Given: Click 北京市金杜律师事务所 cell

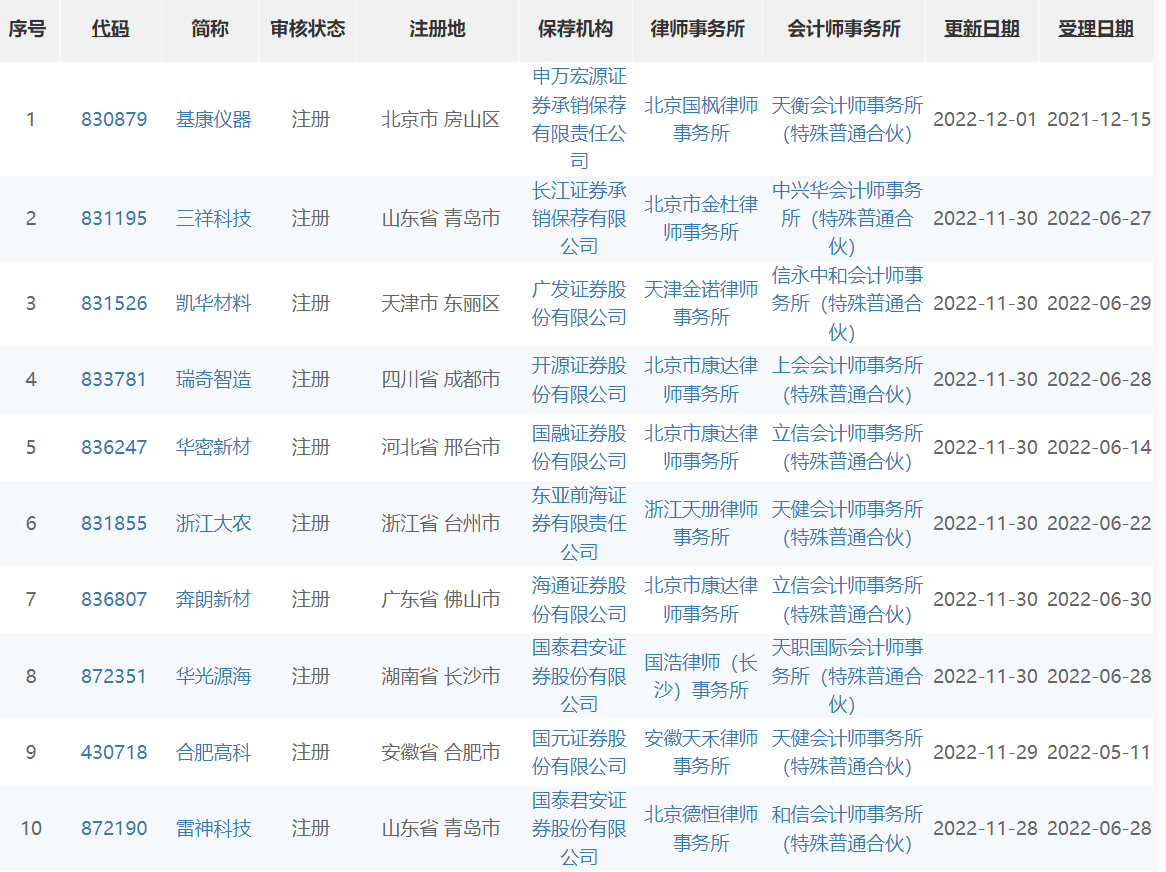Looking at the screenshot, I should tap(701, 219).
